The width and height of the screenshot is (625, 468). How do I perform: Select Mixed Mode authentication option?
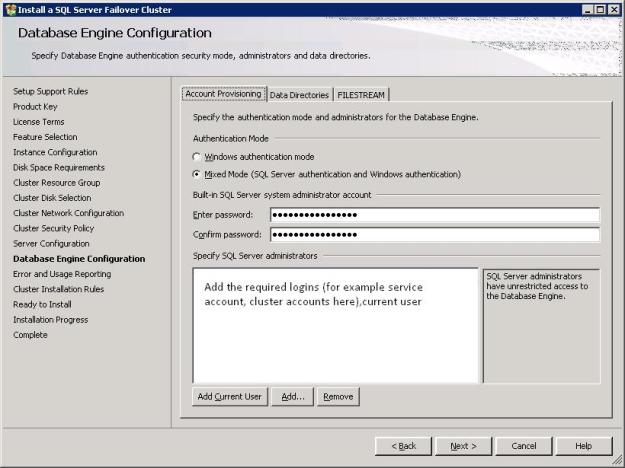tap(196, 173)
